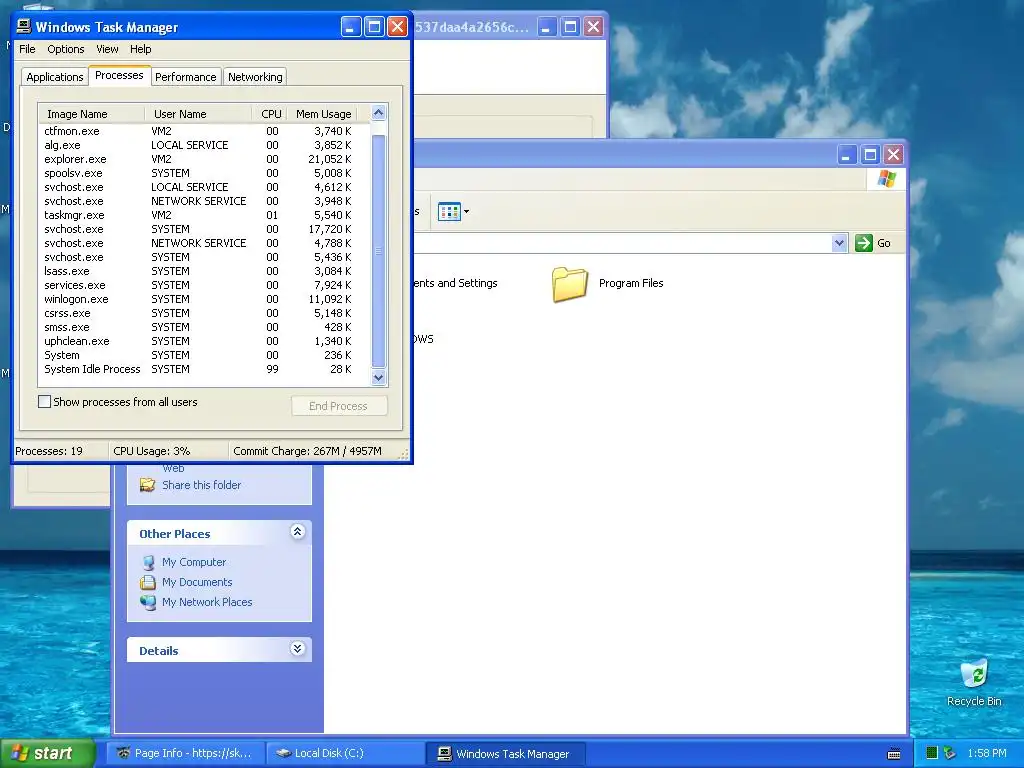The width and height of the screenshot is (1024, 768).
Task: Select the Processes tab
Action: pyautogui.click(x=119, y=75)
